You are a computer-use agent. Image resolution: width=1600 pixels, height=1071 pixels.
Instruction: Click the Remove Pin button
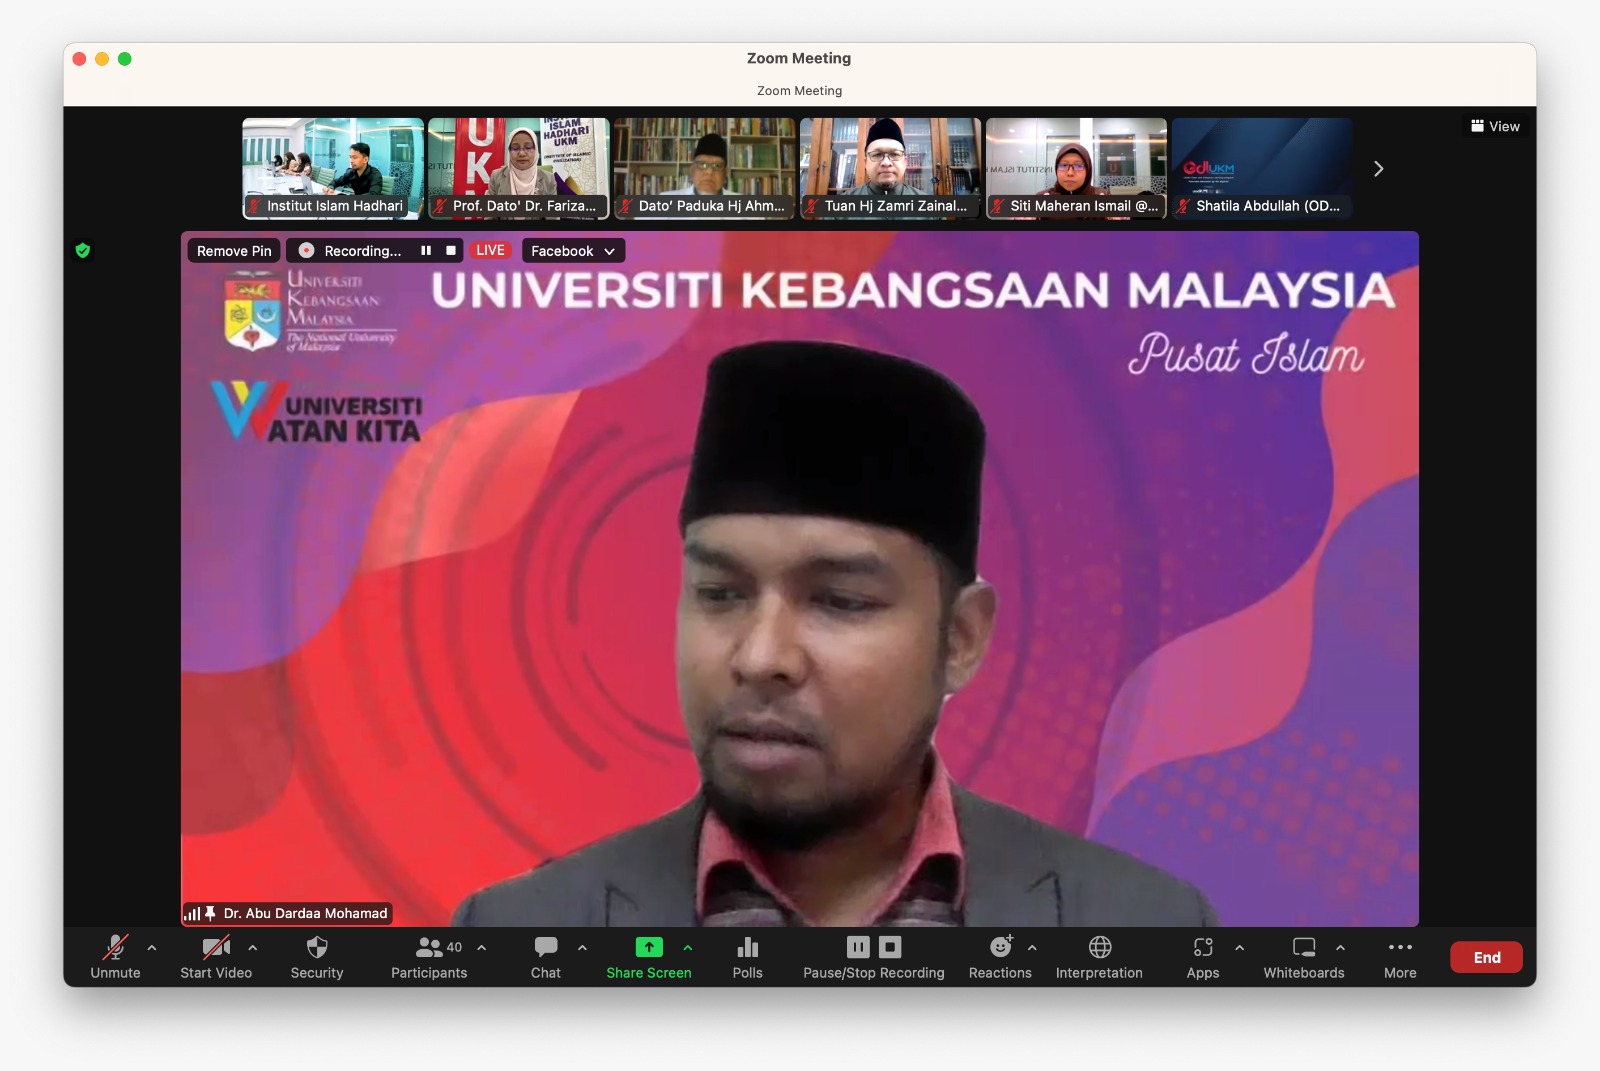[234, 251]
